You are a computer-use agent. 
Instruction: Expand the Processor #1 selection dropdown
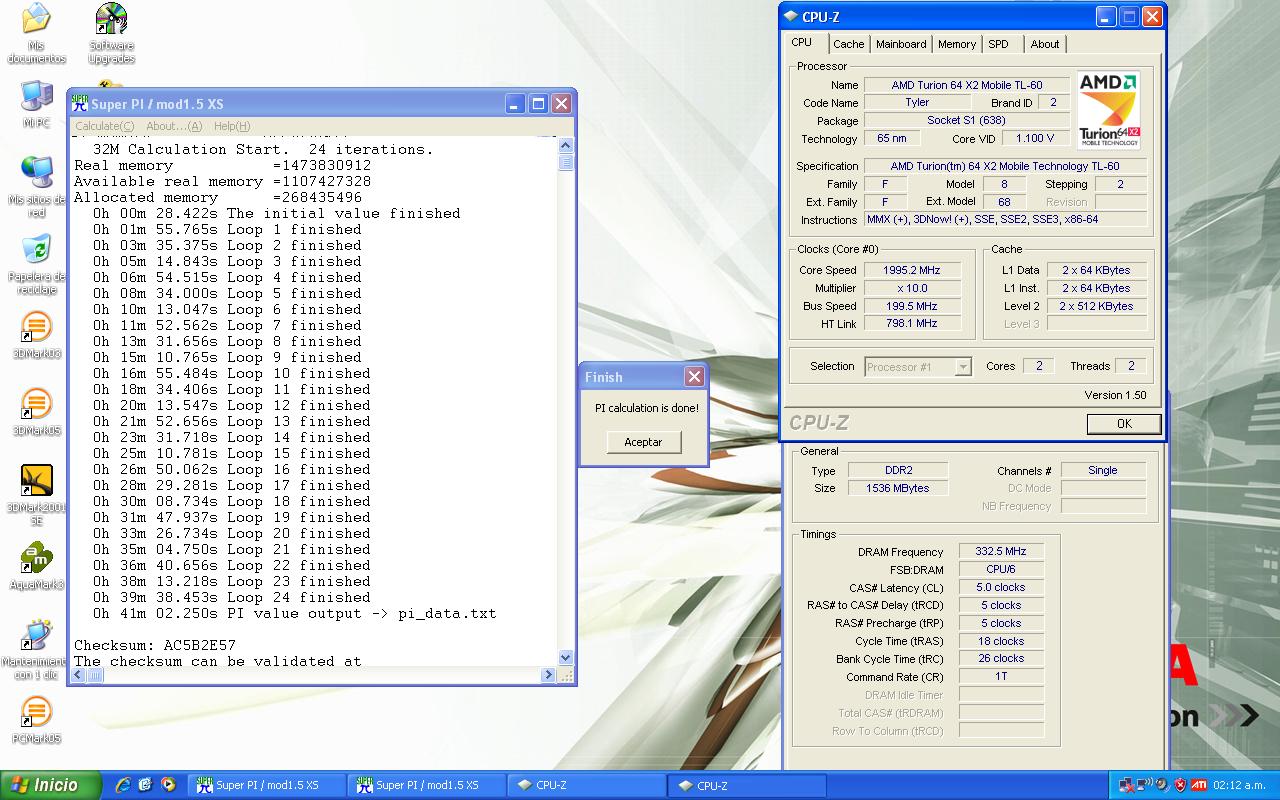click(963, 367)
